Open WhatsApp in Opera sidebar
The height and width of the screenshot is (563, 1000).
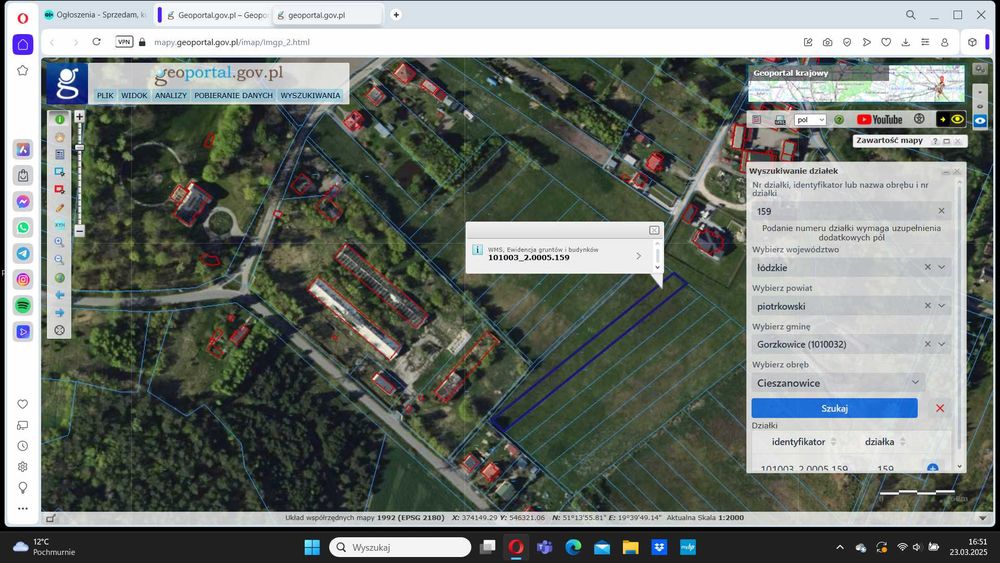(x=23, y=227)
